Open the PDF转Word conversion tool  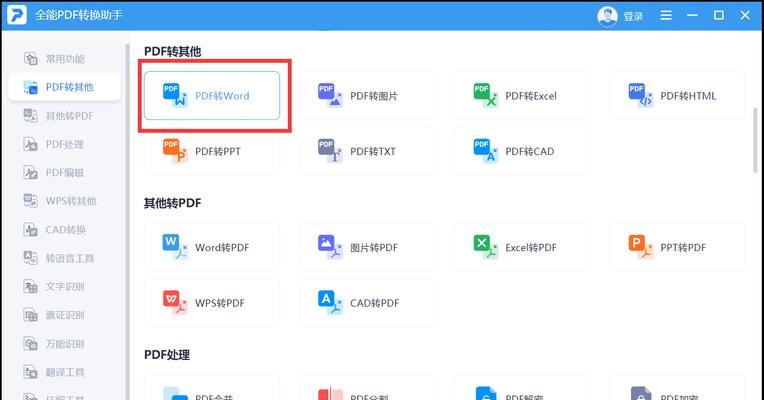click(x=212, y=95)
